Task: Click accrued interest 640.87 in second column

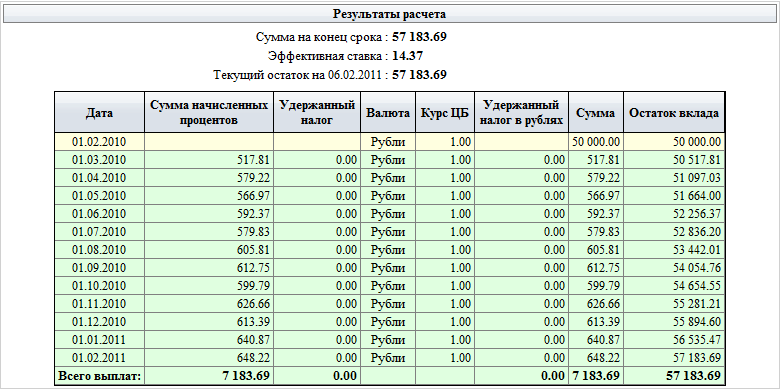Action: 209,340
